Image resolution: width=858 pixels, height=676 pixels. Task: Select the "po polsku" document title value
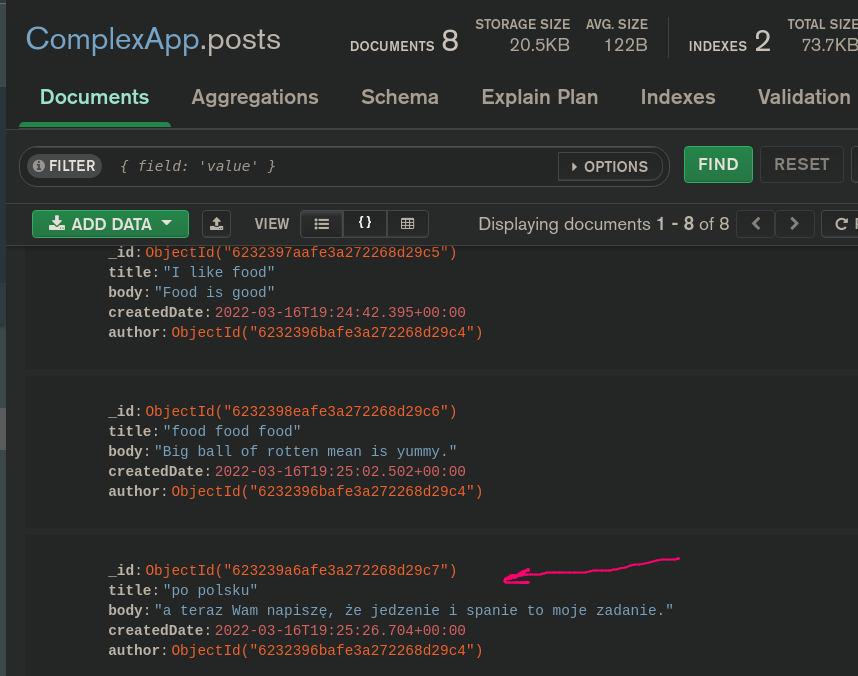(210, 590)
